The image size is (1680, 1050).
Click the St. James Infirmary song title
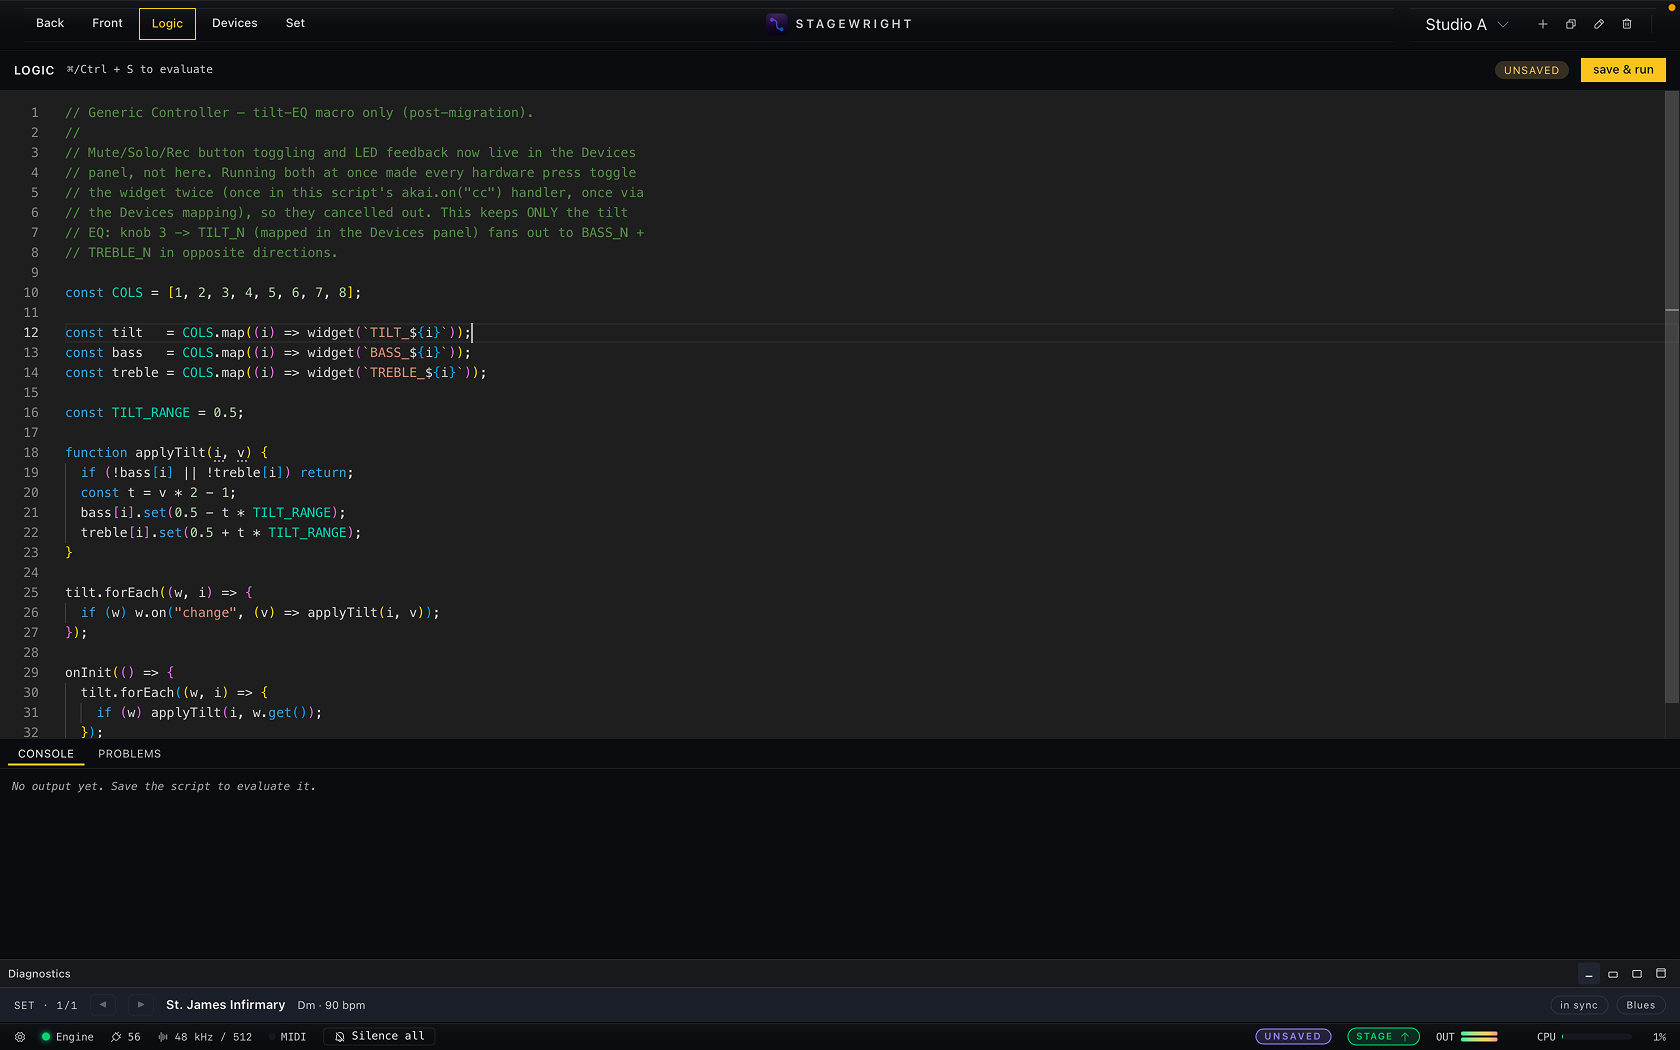pyautogui.click(x=225, y=1005)
